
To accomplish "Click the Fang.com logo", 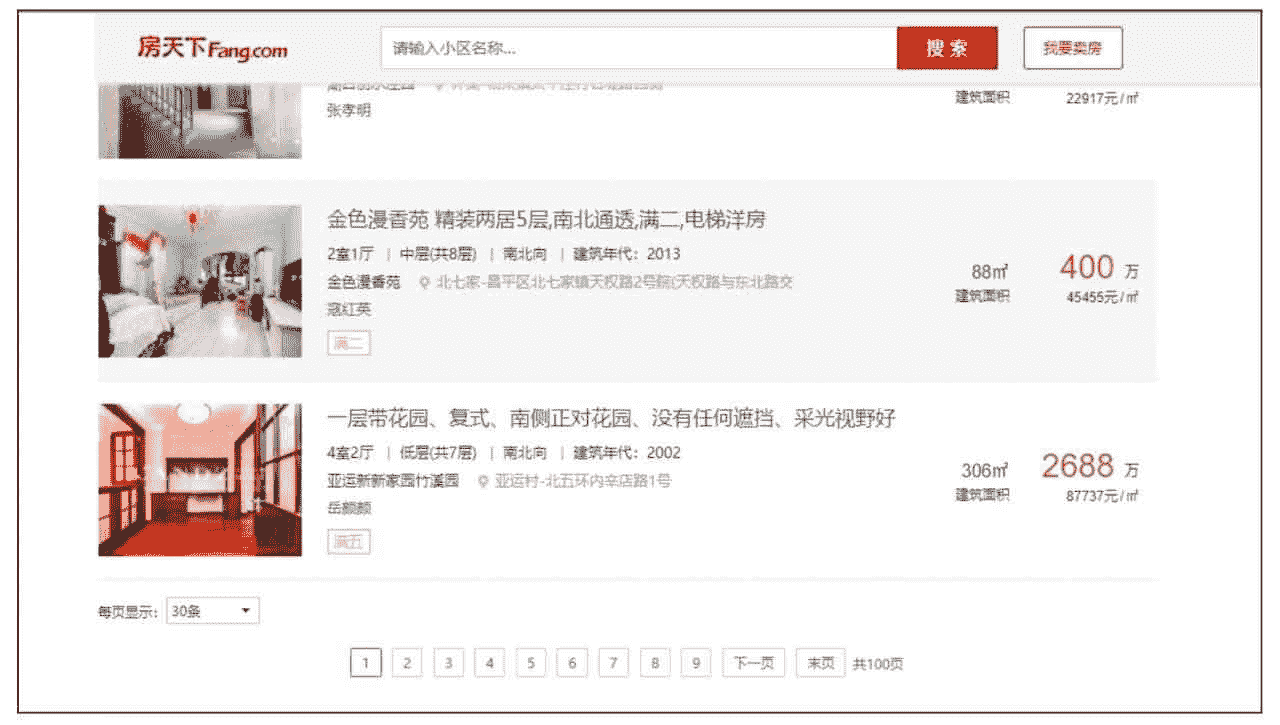I will [212, 48].
